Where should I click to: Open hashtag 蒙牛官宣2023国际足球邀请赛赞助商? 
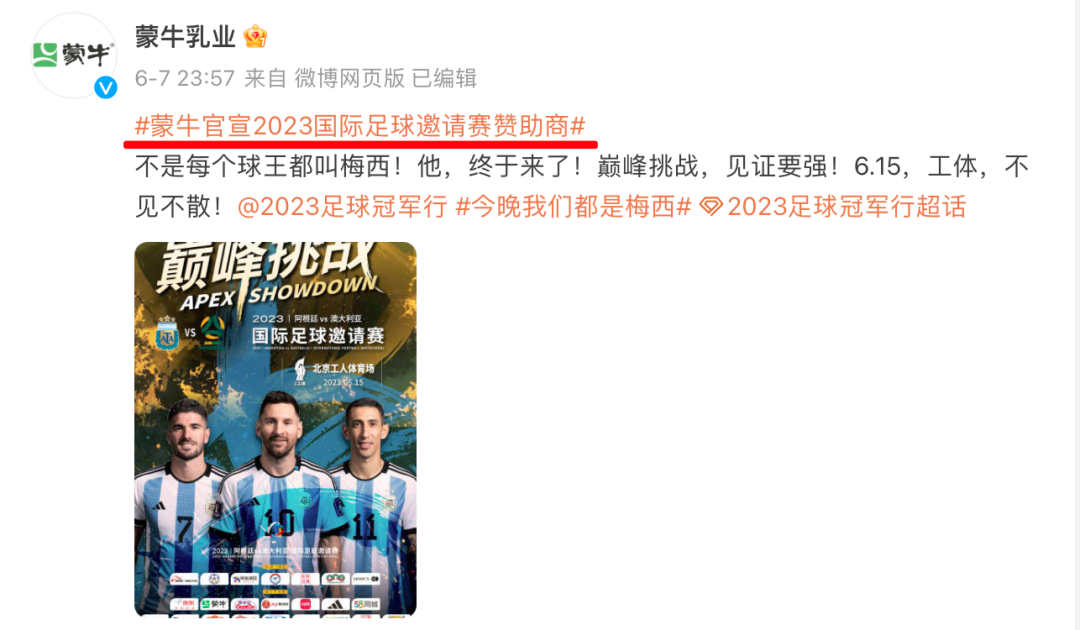pyautogui.click(x=360, y=126)
